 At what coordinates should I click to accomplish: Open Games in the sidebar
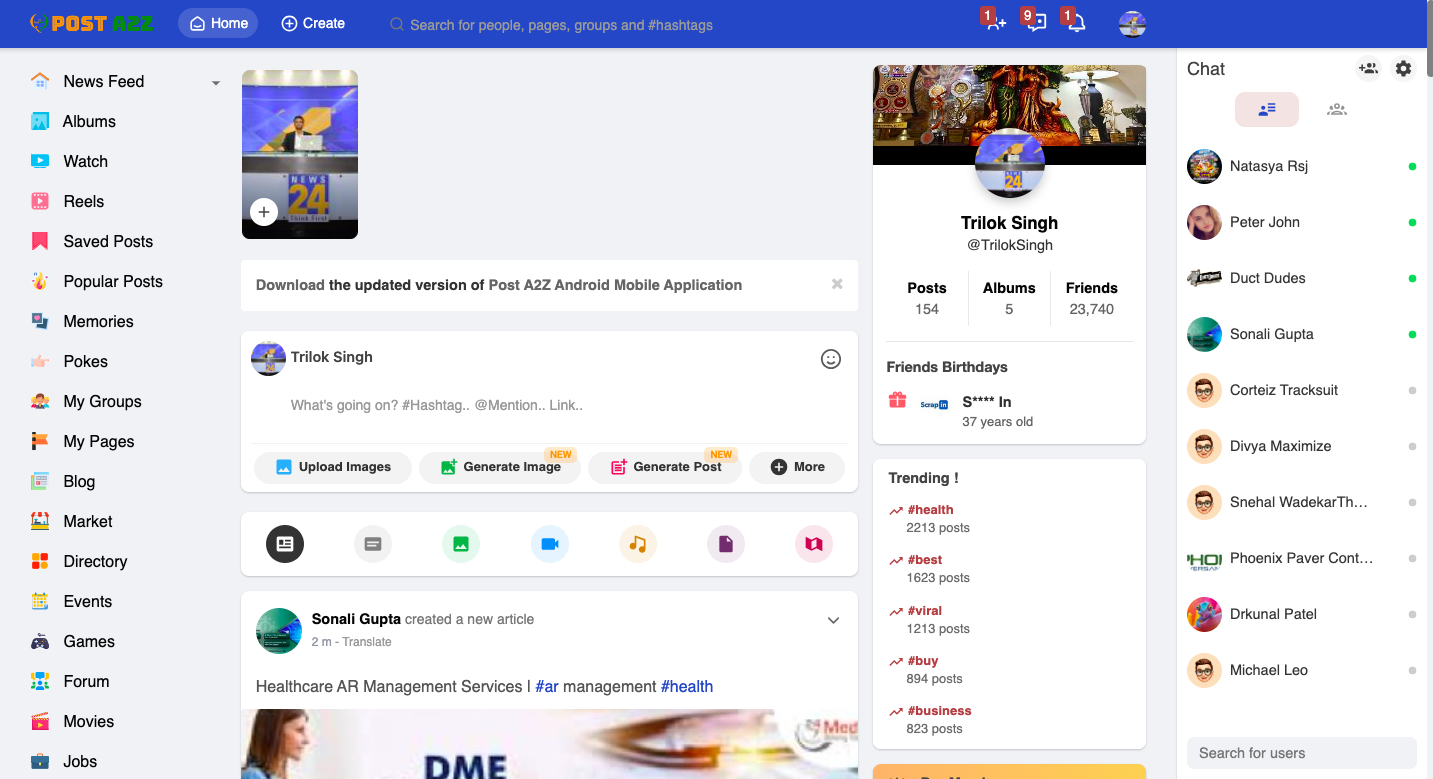tap(89, 641)
